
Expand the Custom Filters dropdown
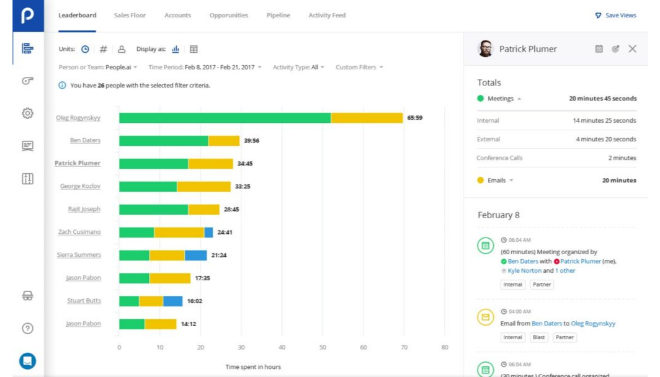[359, 67]
